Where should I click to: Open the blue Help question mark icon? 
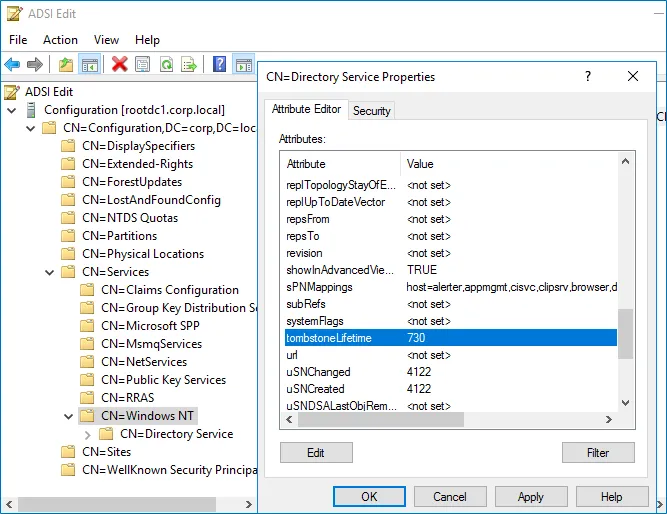219,65
